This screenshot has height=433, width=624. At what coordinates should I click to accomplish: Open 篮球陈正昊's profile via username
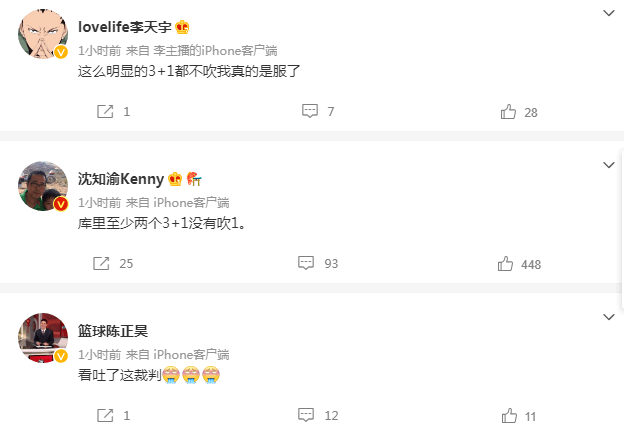113,331
